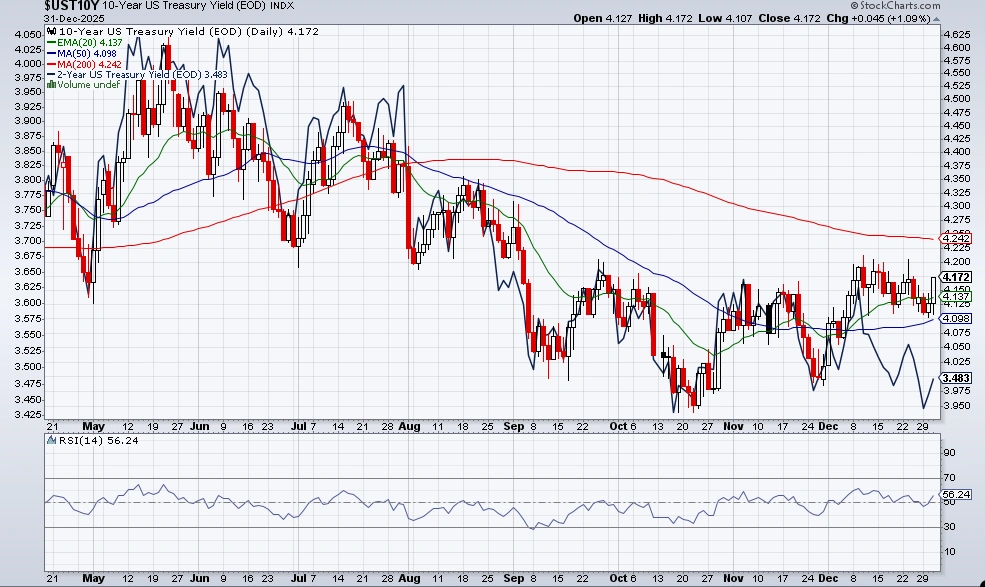This screenshot has width=985, height=587.
Task: Click the Aug month marker on main chart axis
Action: [408, 424]
